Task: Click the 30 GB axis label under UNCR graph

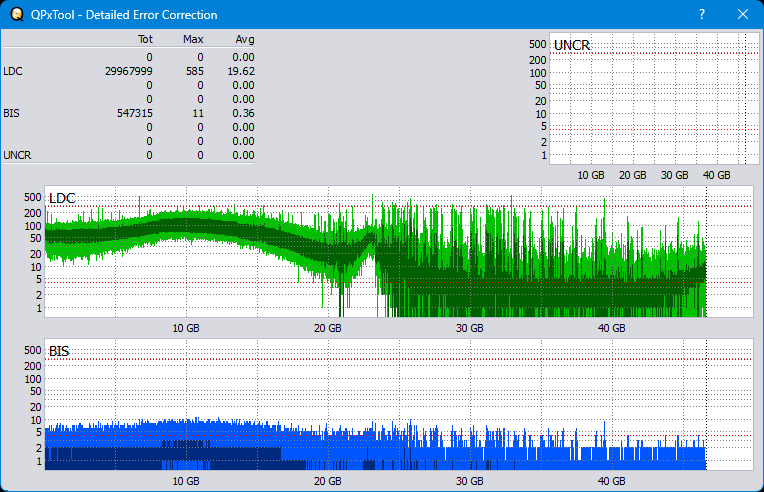Action: point(675,175)
